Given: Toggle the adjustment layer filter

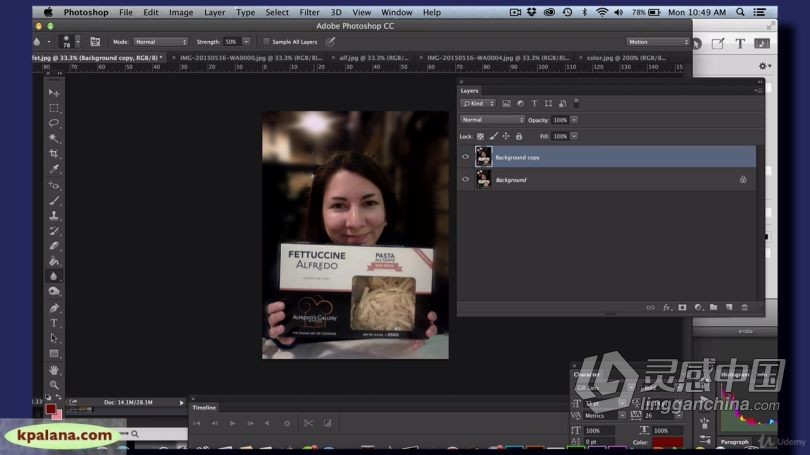Looking at the screenshot, I should click(x=520, y=104).
